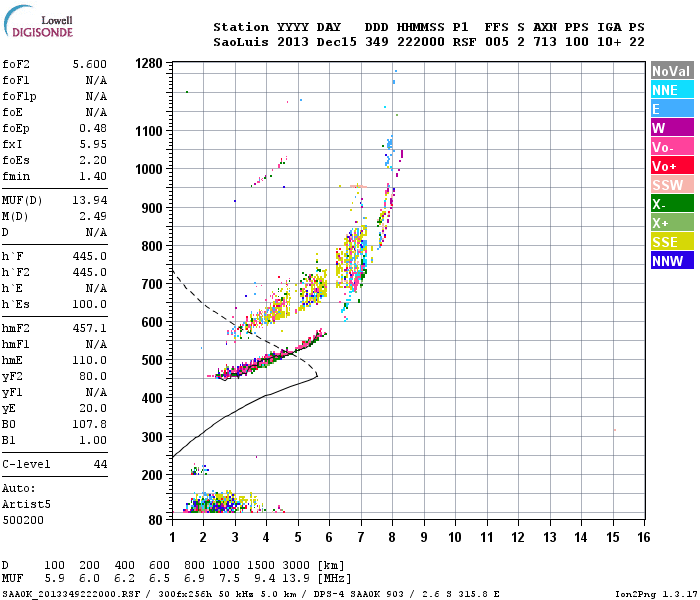Click the hmF2 value 457.1
700x600 pixels.
click(x=90, y=329)
